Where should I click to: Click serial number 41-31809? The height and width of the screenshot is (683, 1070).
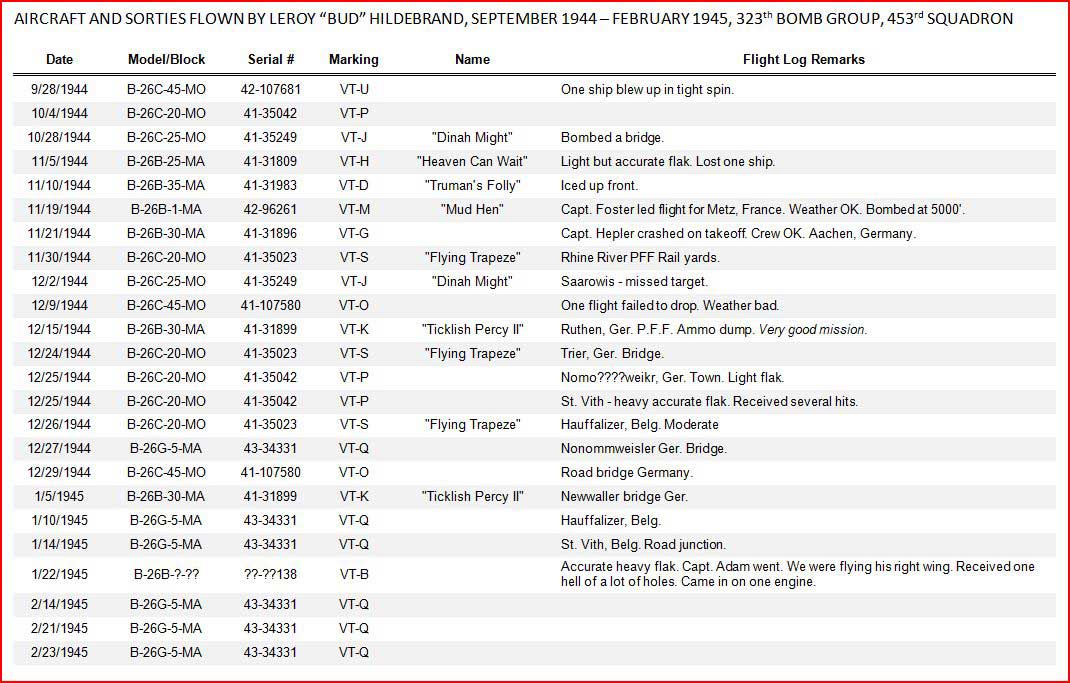pyautogui.click(x=270, y=161)
